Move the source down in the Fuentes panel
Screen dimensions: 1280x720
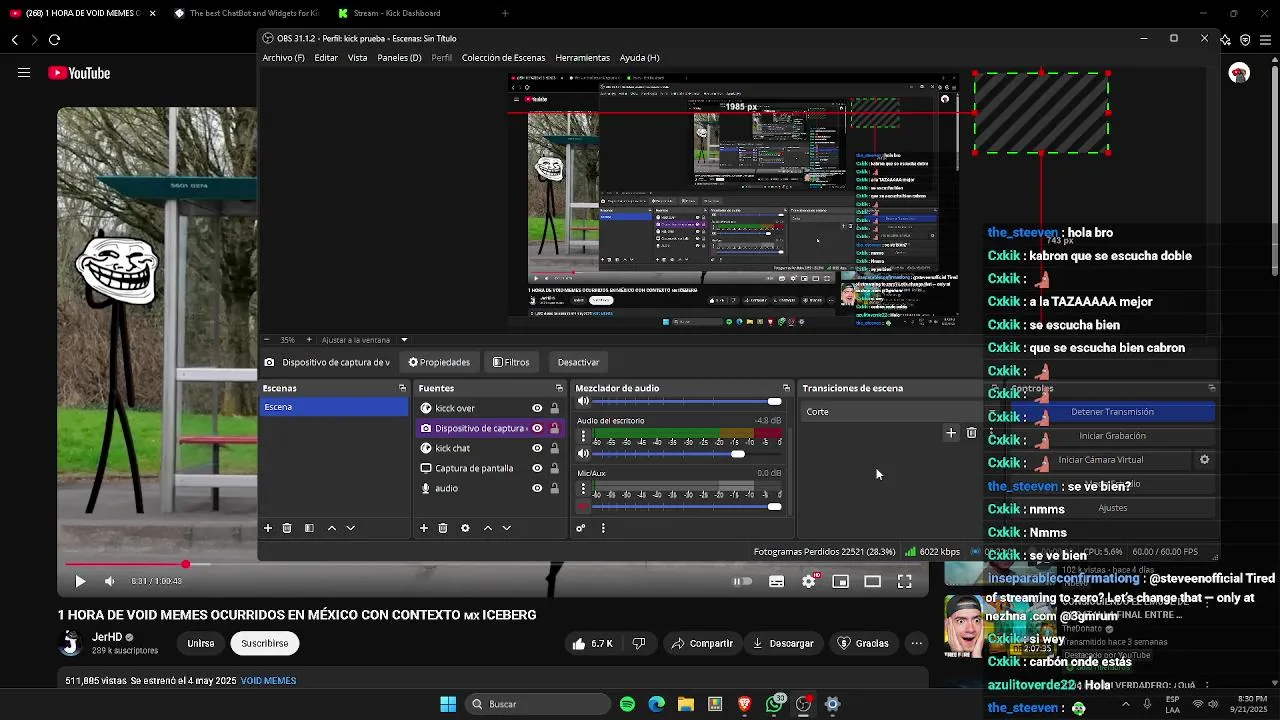pos(506,528)
